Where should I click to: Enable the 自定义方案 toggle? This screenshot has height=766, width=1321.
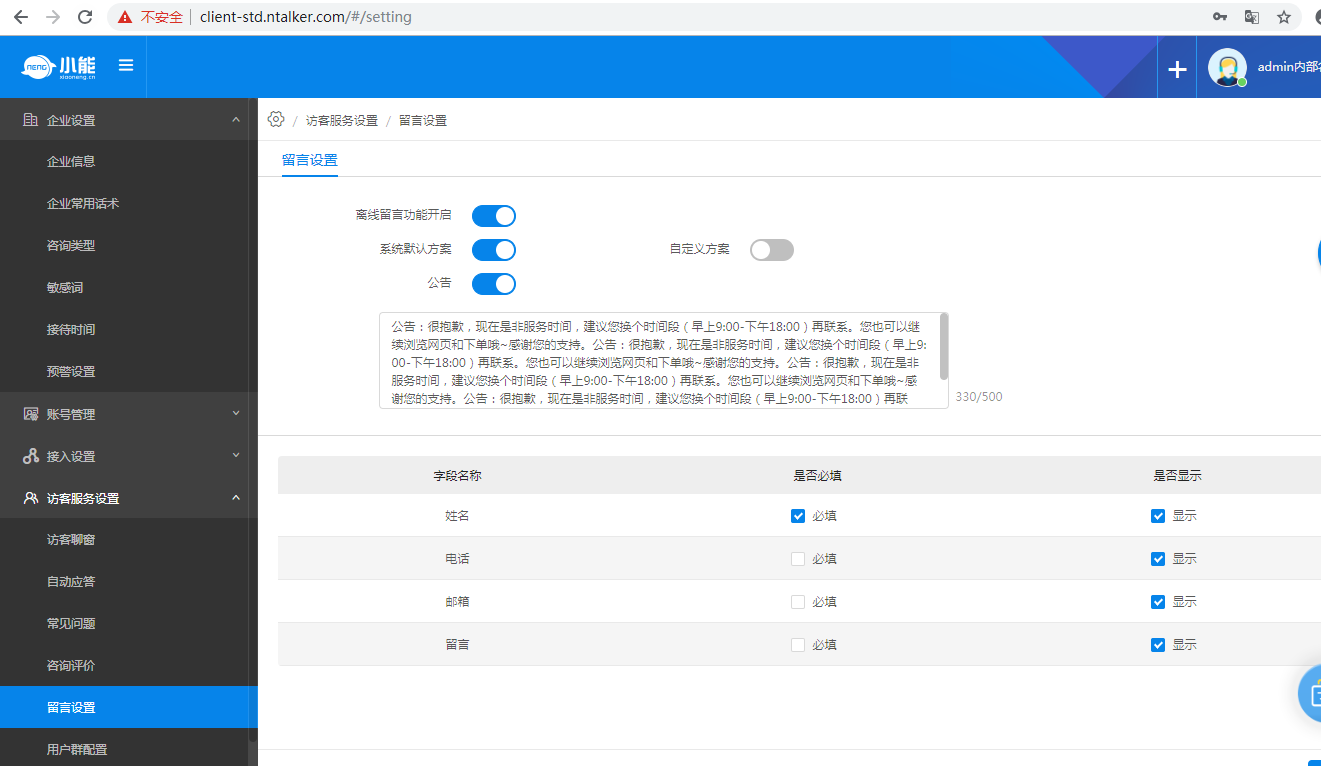tap(772, 250)
